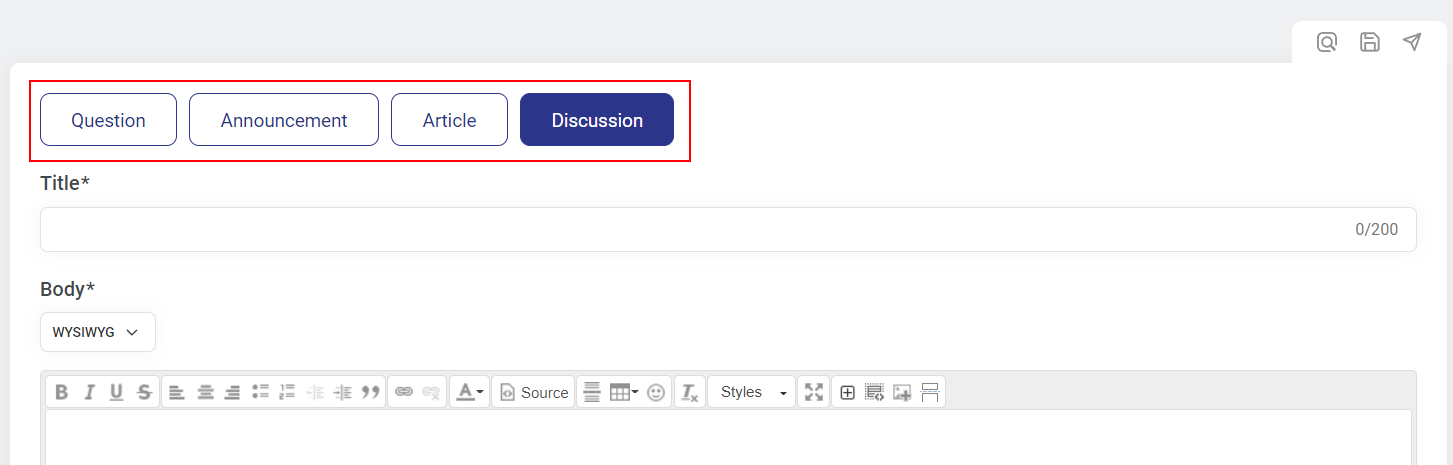Expand the Styles dropdown
The height and width of the screenshot is (465, 1453).
[751, 393]
